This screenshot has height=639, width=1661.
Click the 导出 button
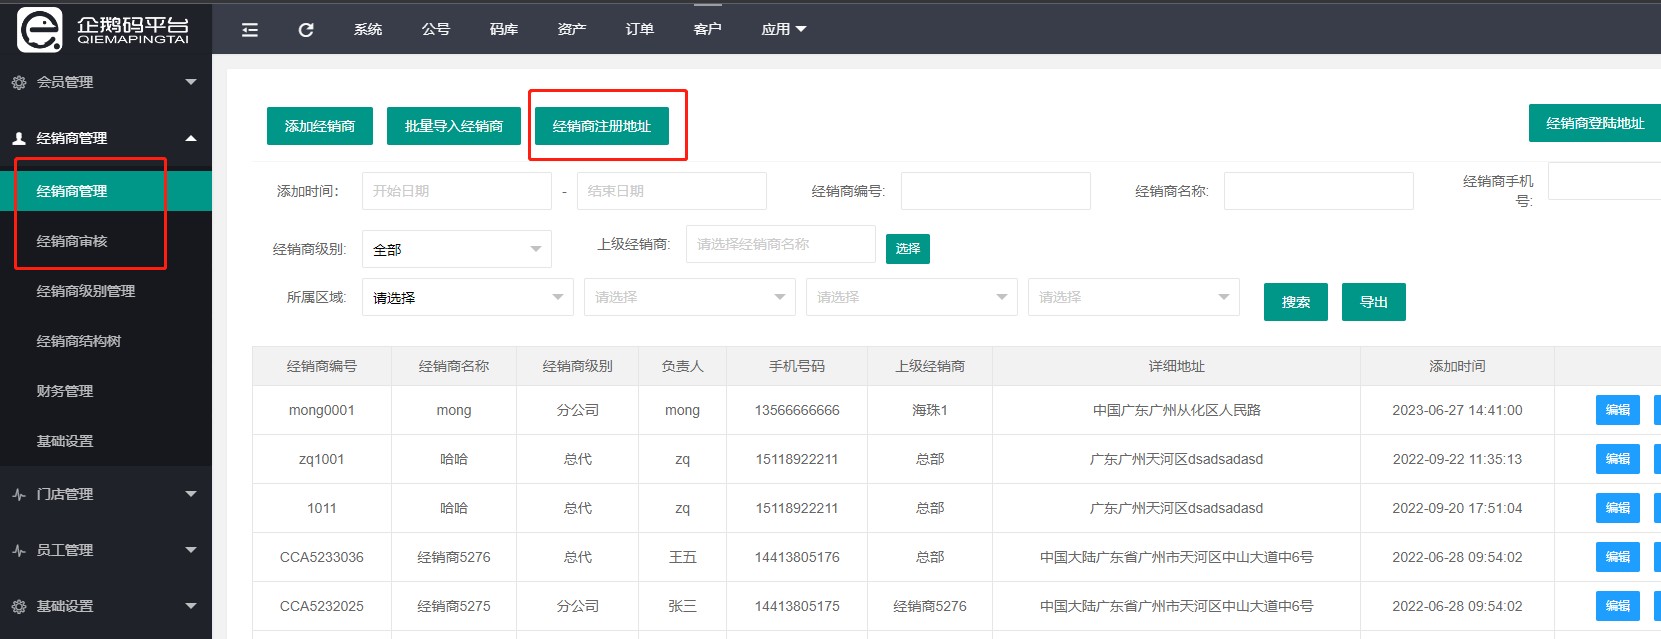tap(1374, 302)
